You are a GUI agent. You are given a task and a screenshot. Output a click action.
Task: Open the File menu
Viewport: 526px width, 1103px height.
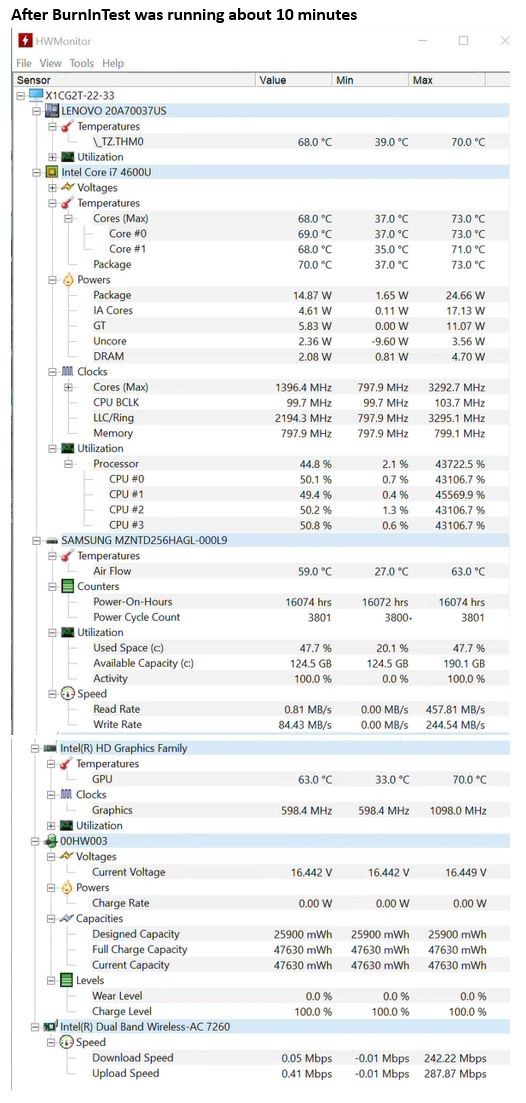point(23,63)
